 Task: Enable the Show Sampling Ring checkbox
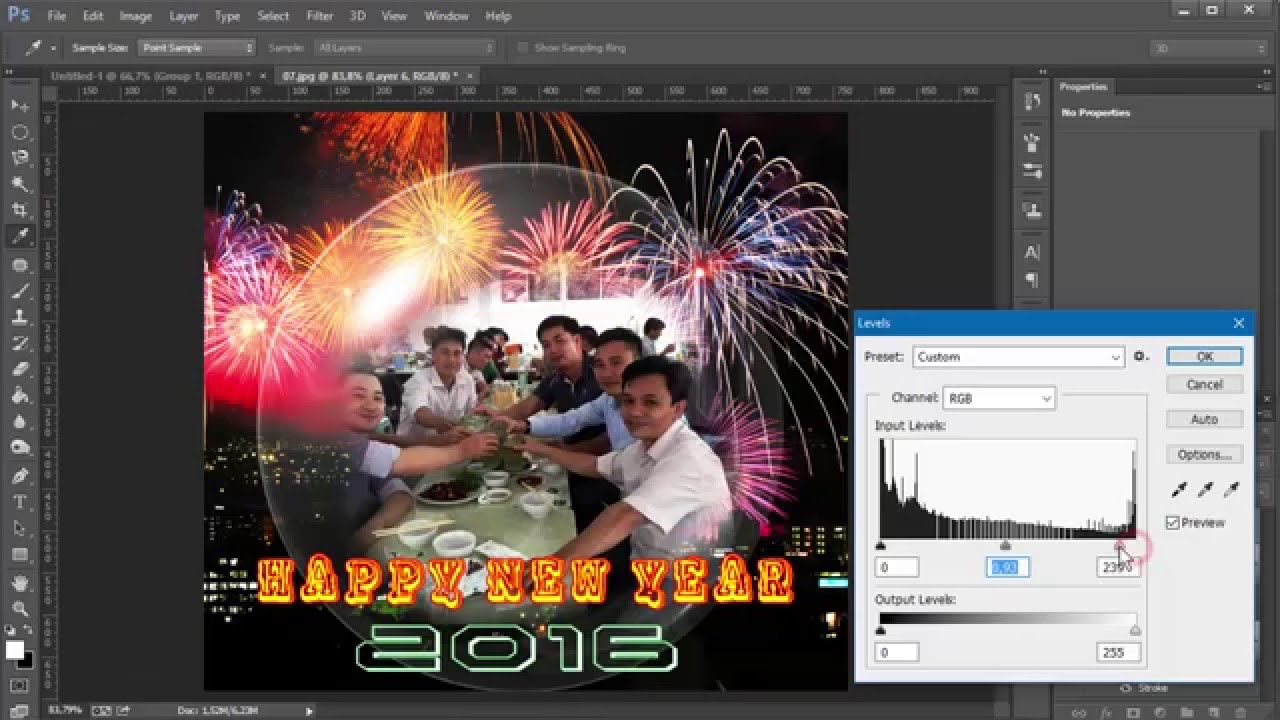(523, 48)
